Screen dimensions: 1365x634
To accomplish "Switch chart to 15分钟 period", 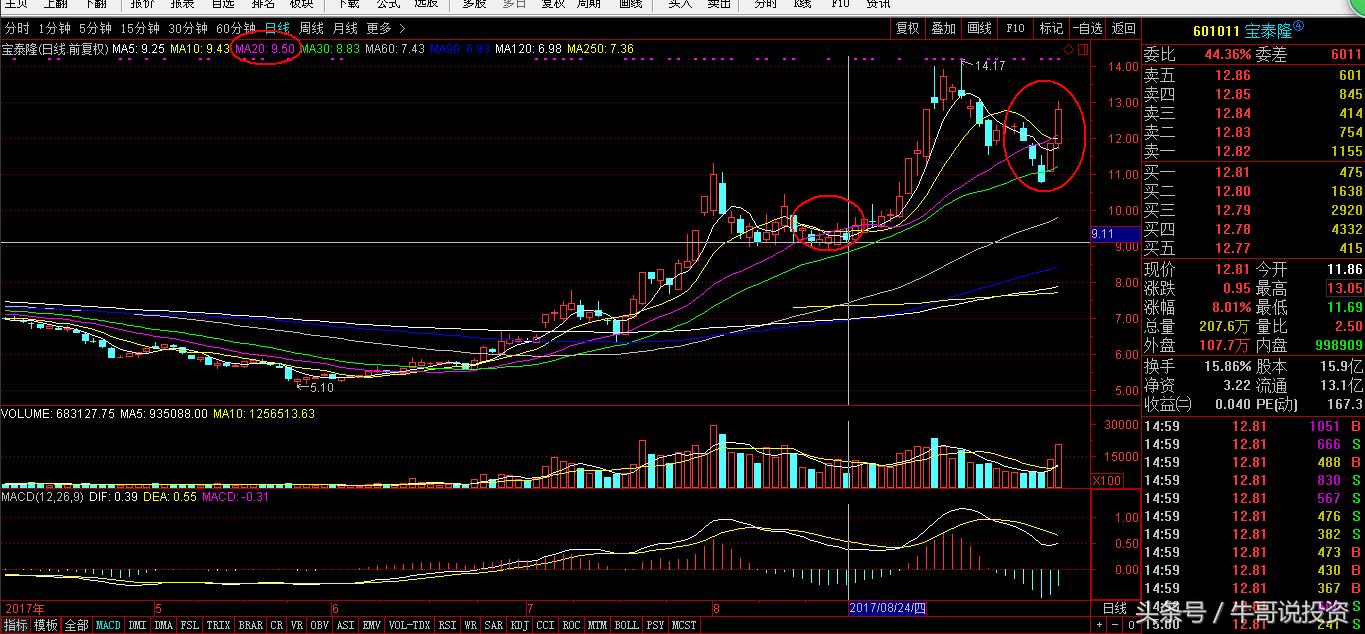I will (139, 28).
